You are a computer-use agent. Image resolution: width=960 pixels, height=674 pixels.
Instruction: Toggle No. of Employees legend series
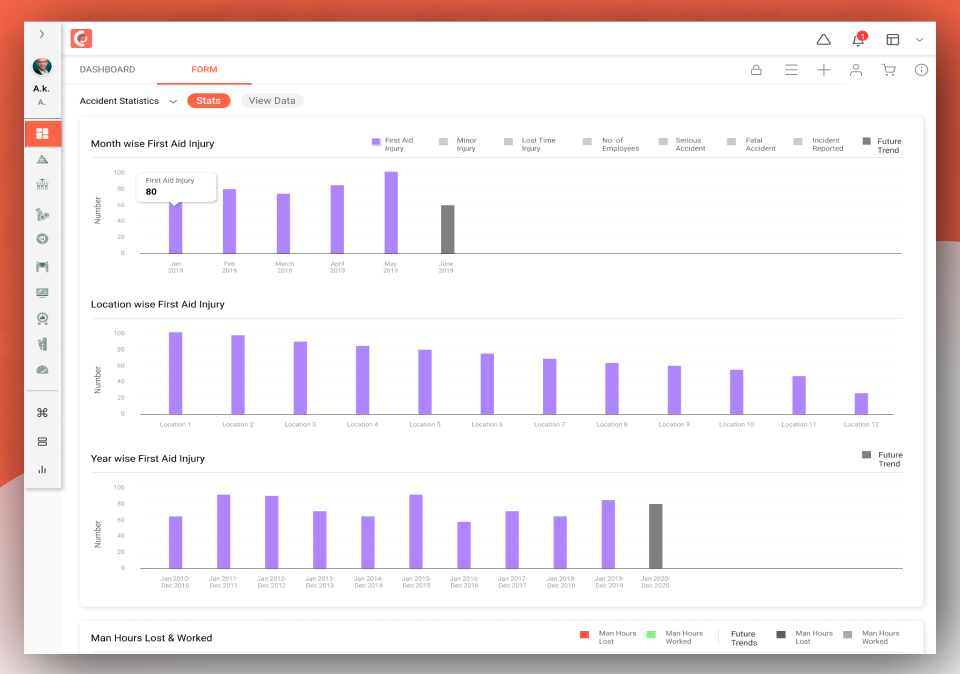(x=611, y=144)
